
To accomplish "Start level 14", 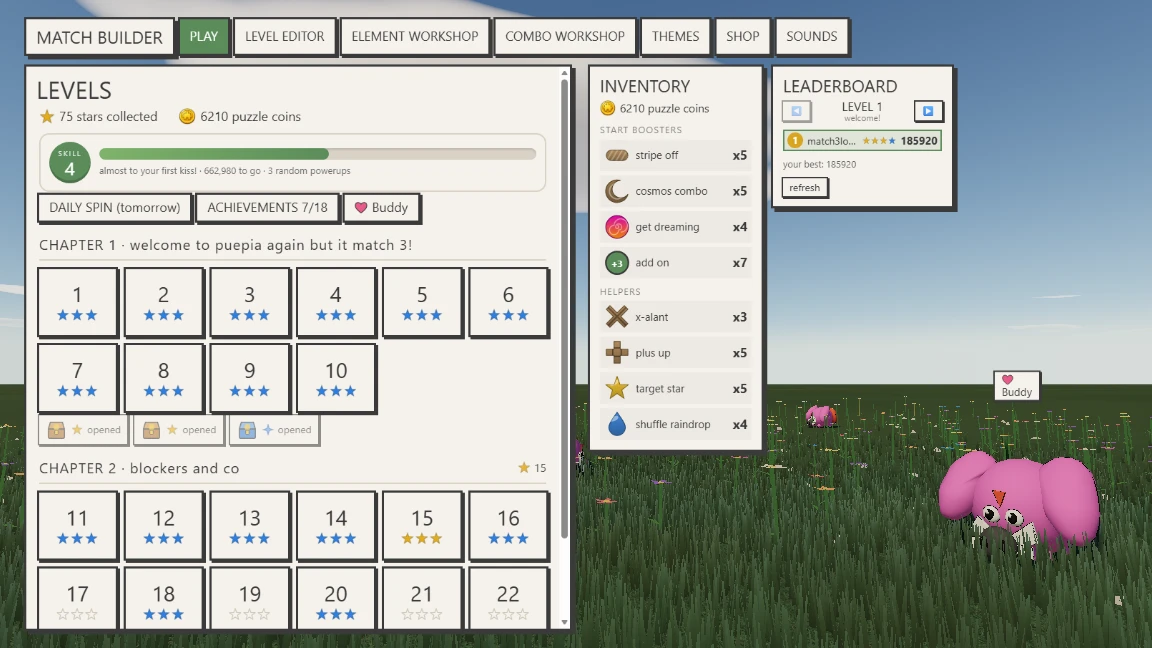I will (336, 525).
